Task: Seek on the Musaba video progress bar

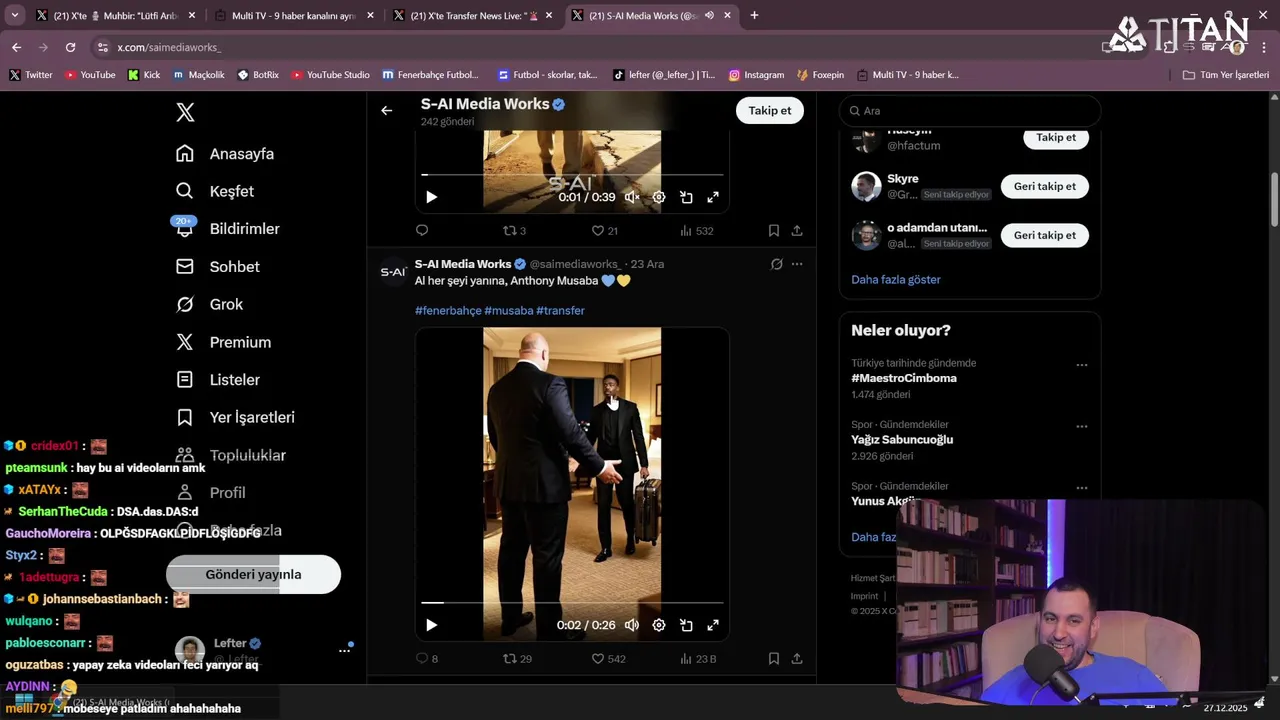Action: pos(572,603)
